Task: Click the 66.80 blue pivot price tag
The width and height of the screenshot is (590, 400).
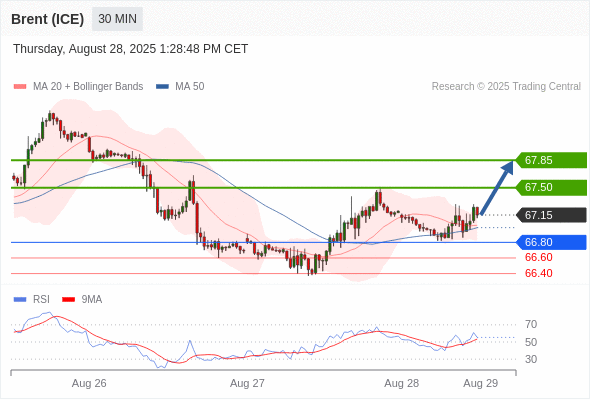Action: pyautogui.click(x=551, y=242)
